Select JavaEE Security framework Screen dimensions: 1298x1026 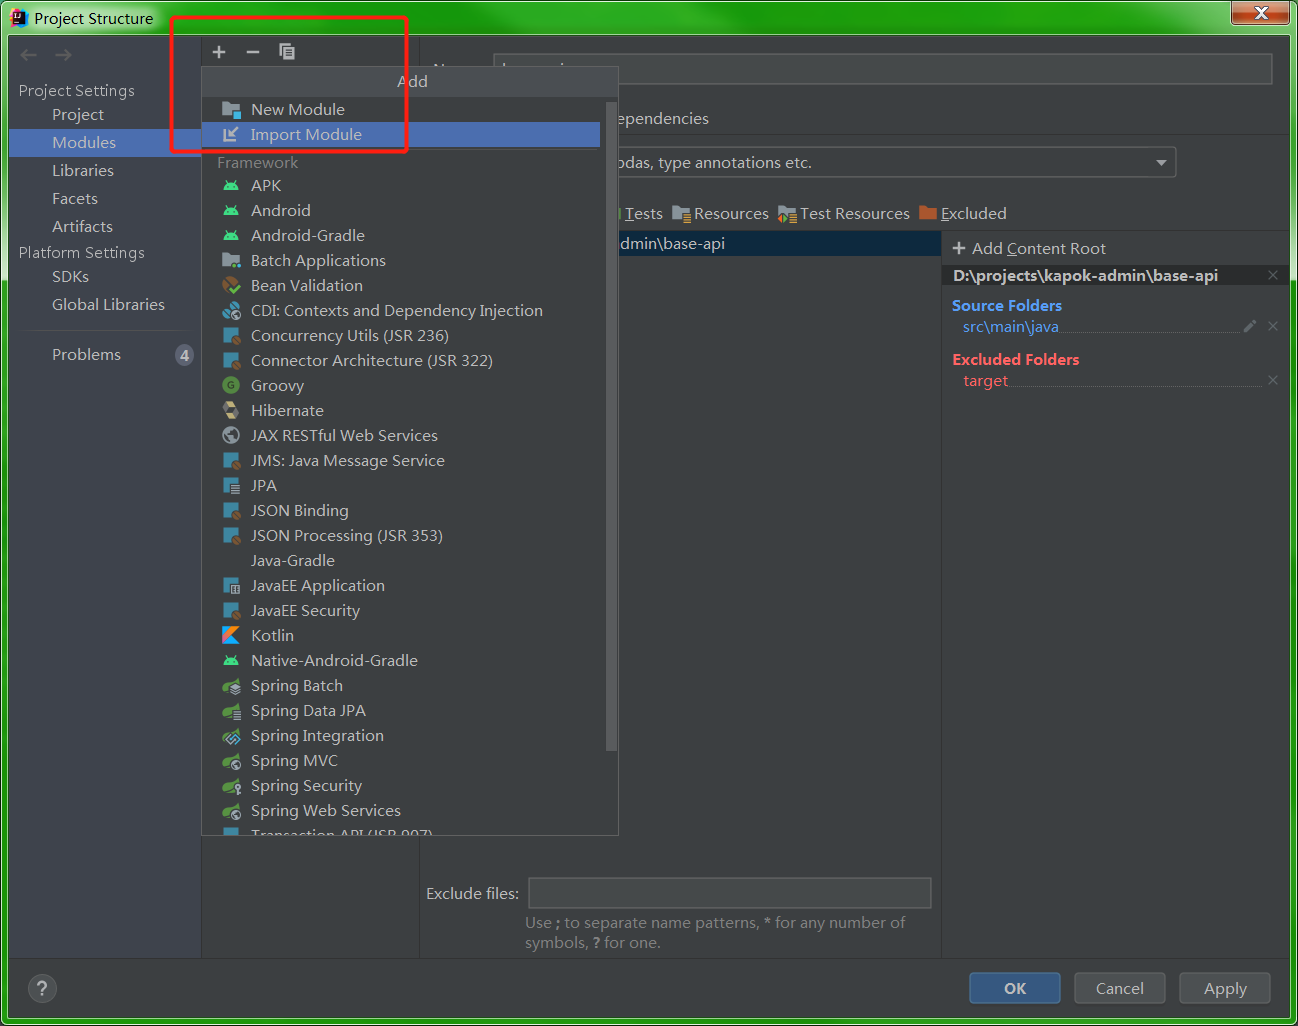click(403, 611)
